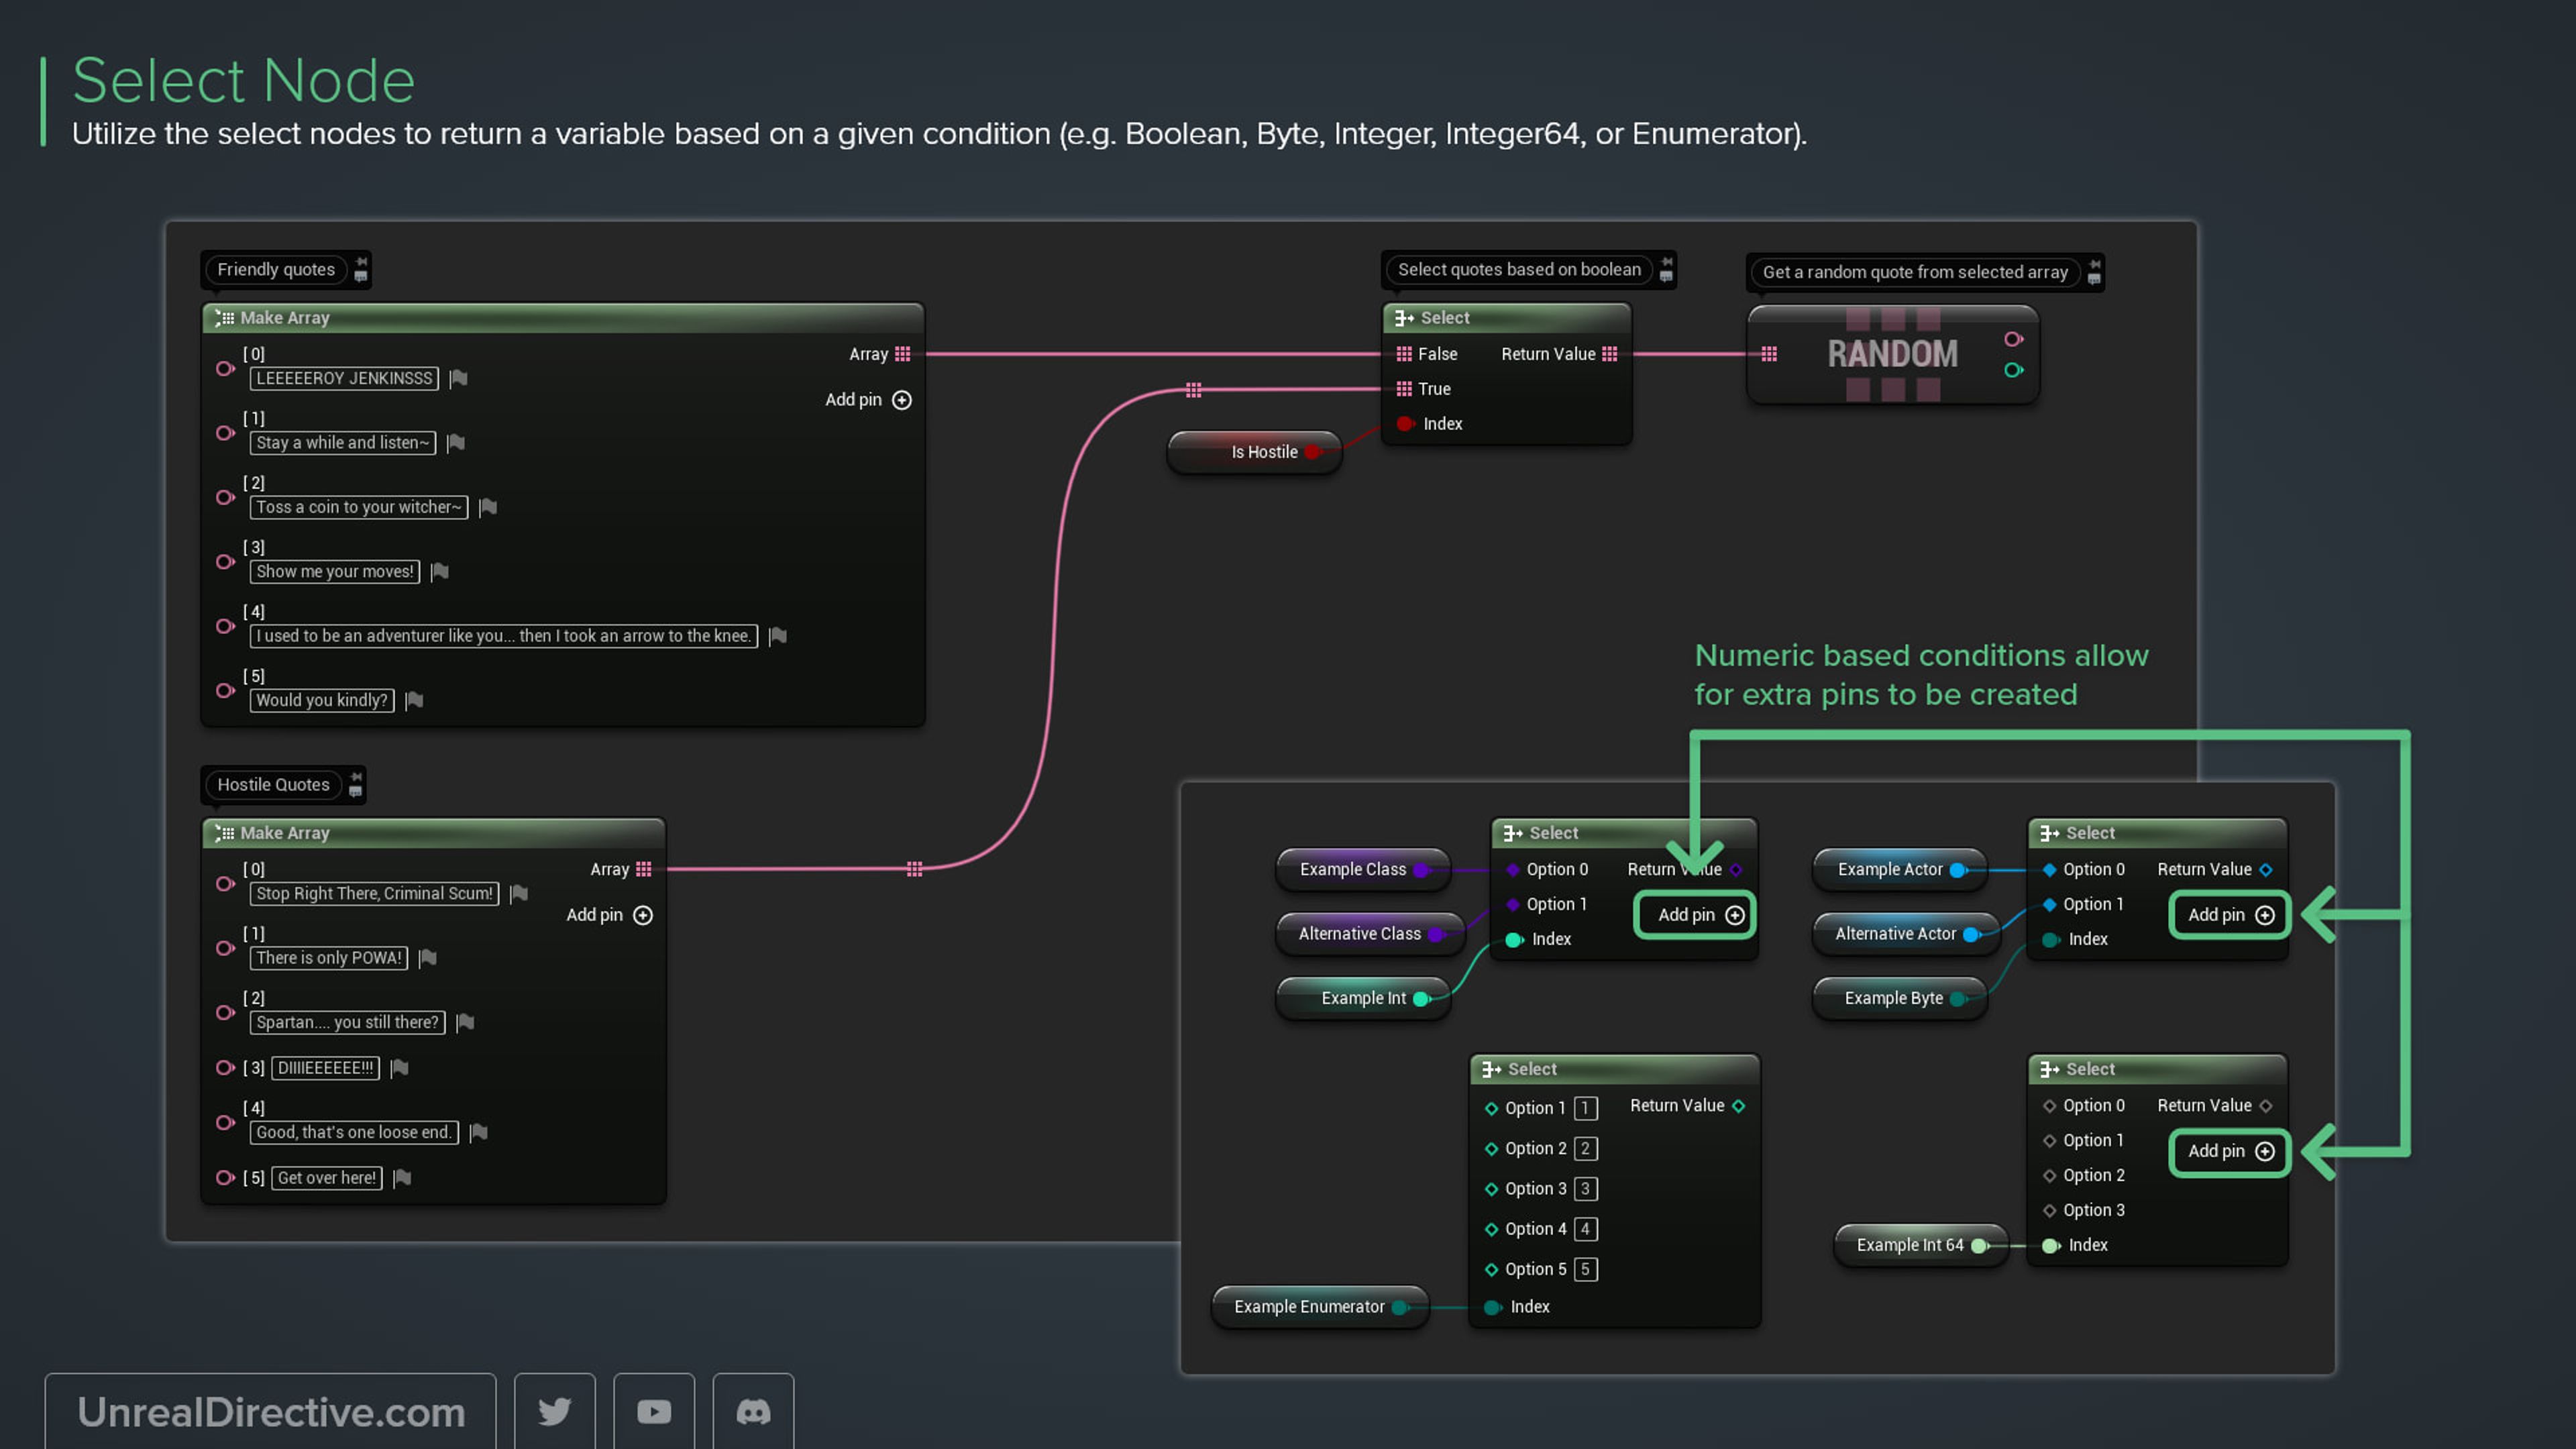This screenshot has height=1449, width=2576.
Task: Click the Index pin on the Example Int Select node
Action: point(1514,939)
